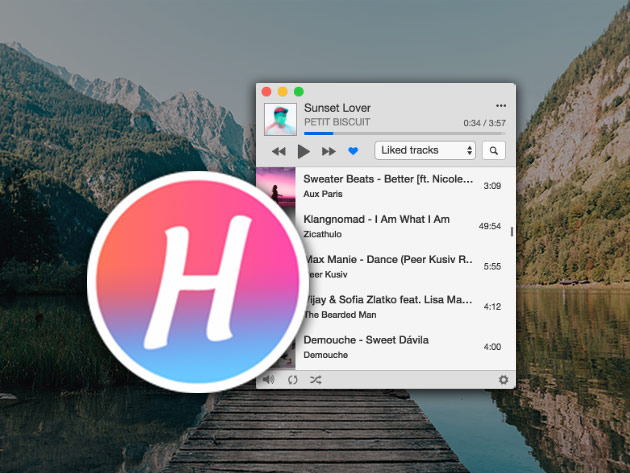The height and width of the screenshot is (473, 630).
Task: Click the volume speaker icon
Action: [x=269, y=380]
